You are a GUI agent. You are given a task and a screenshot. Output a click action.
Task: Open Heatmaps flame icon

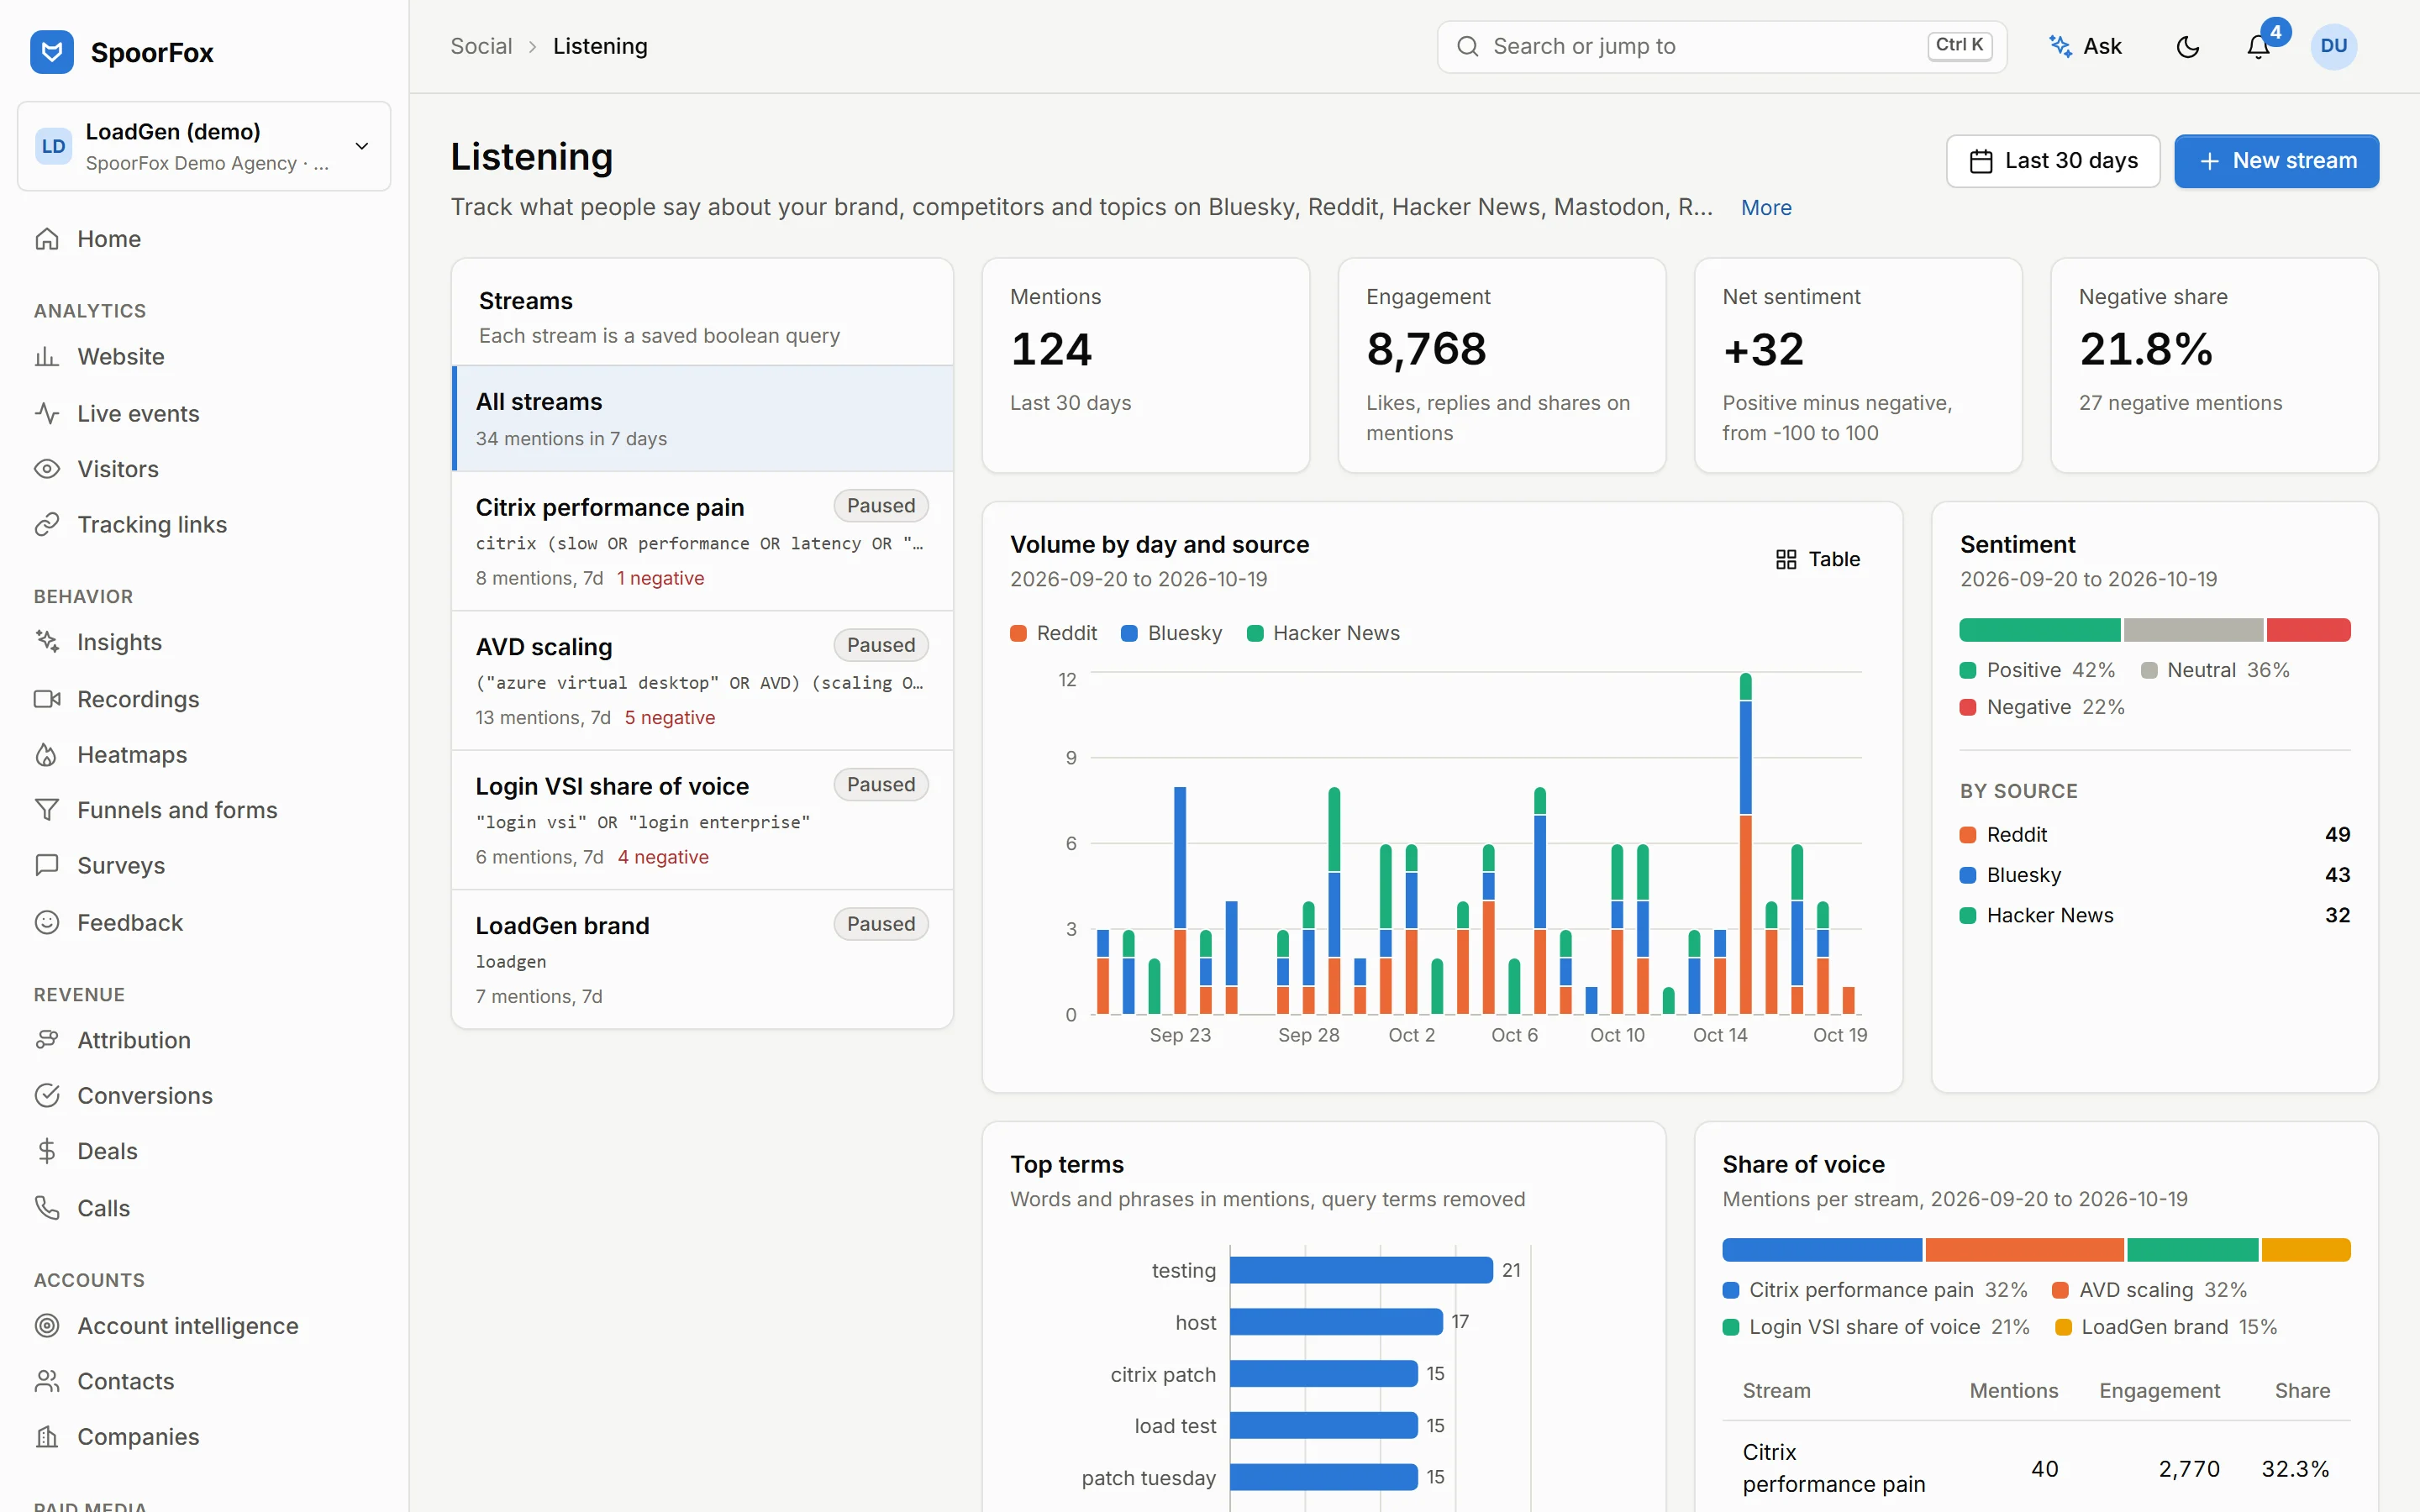tap(47, 755)
